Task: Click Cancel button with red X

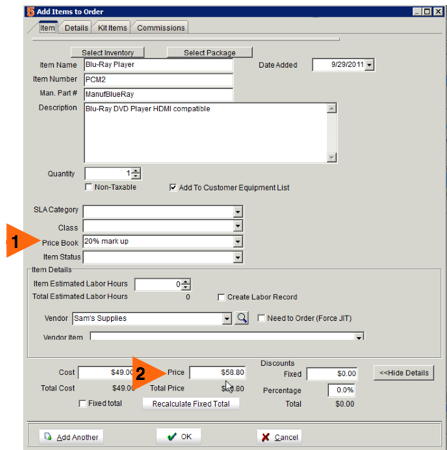Action: (279, 437)
